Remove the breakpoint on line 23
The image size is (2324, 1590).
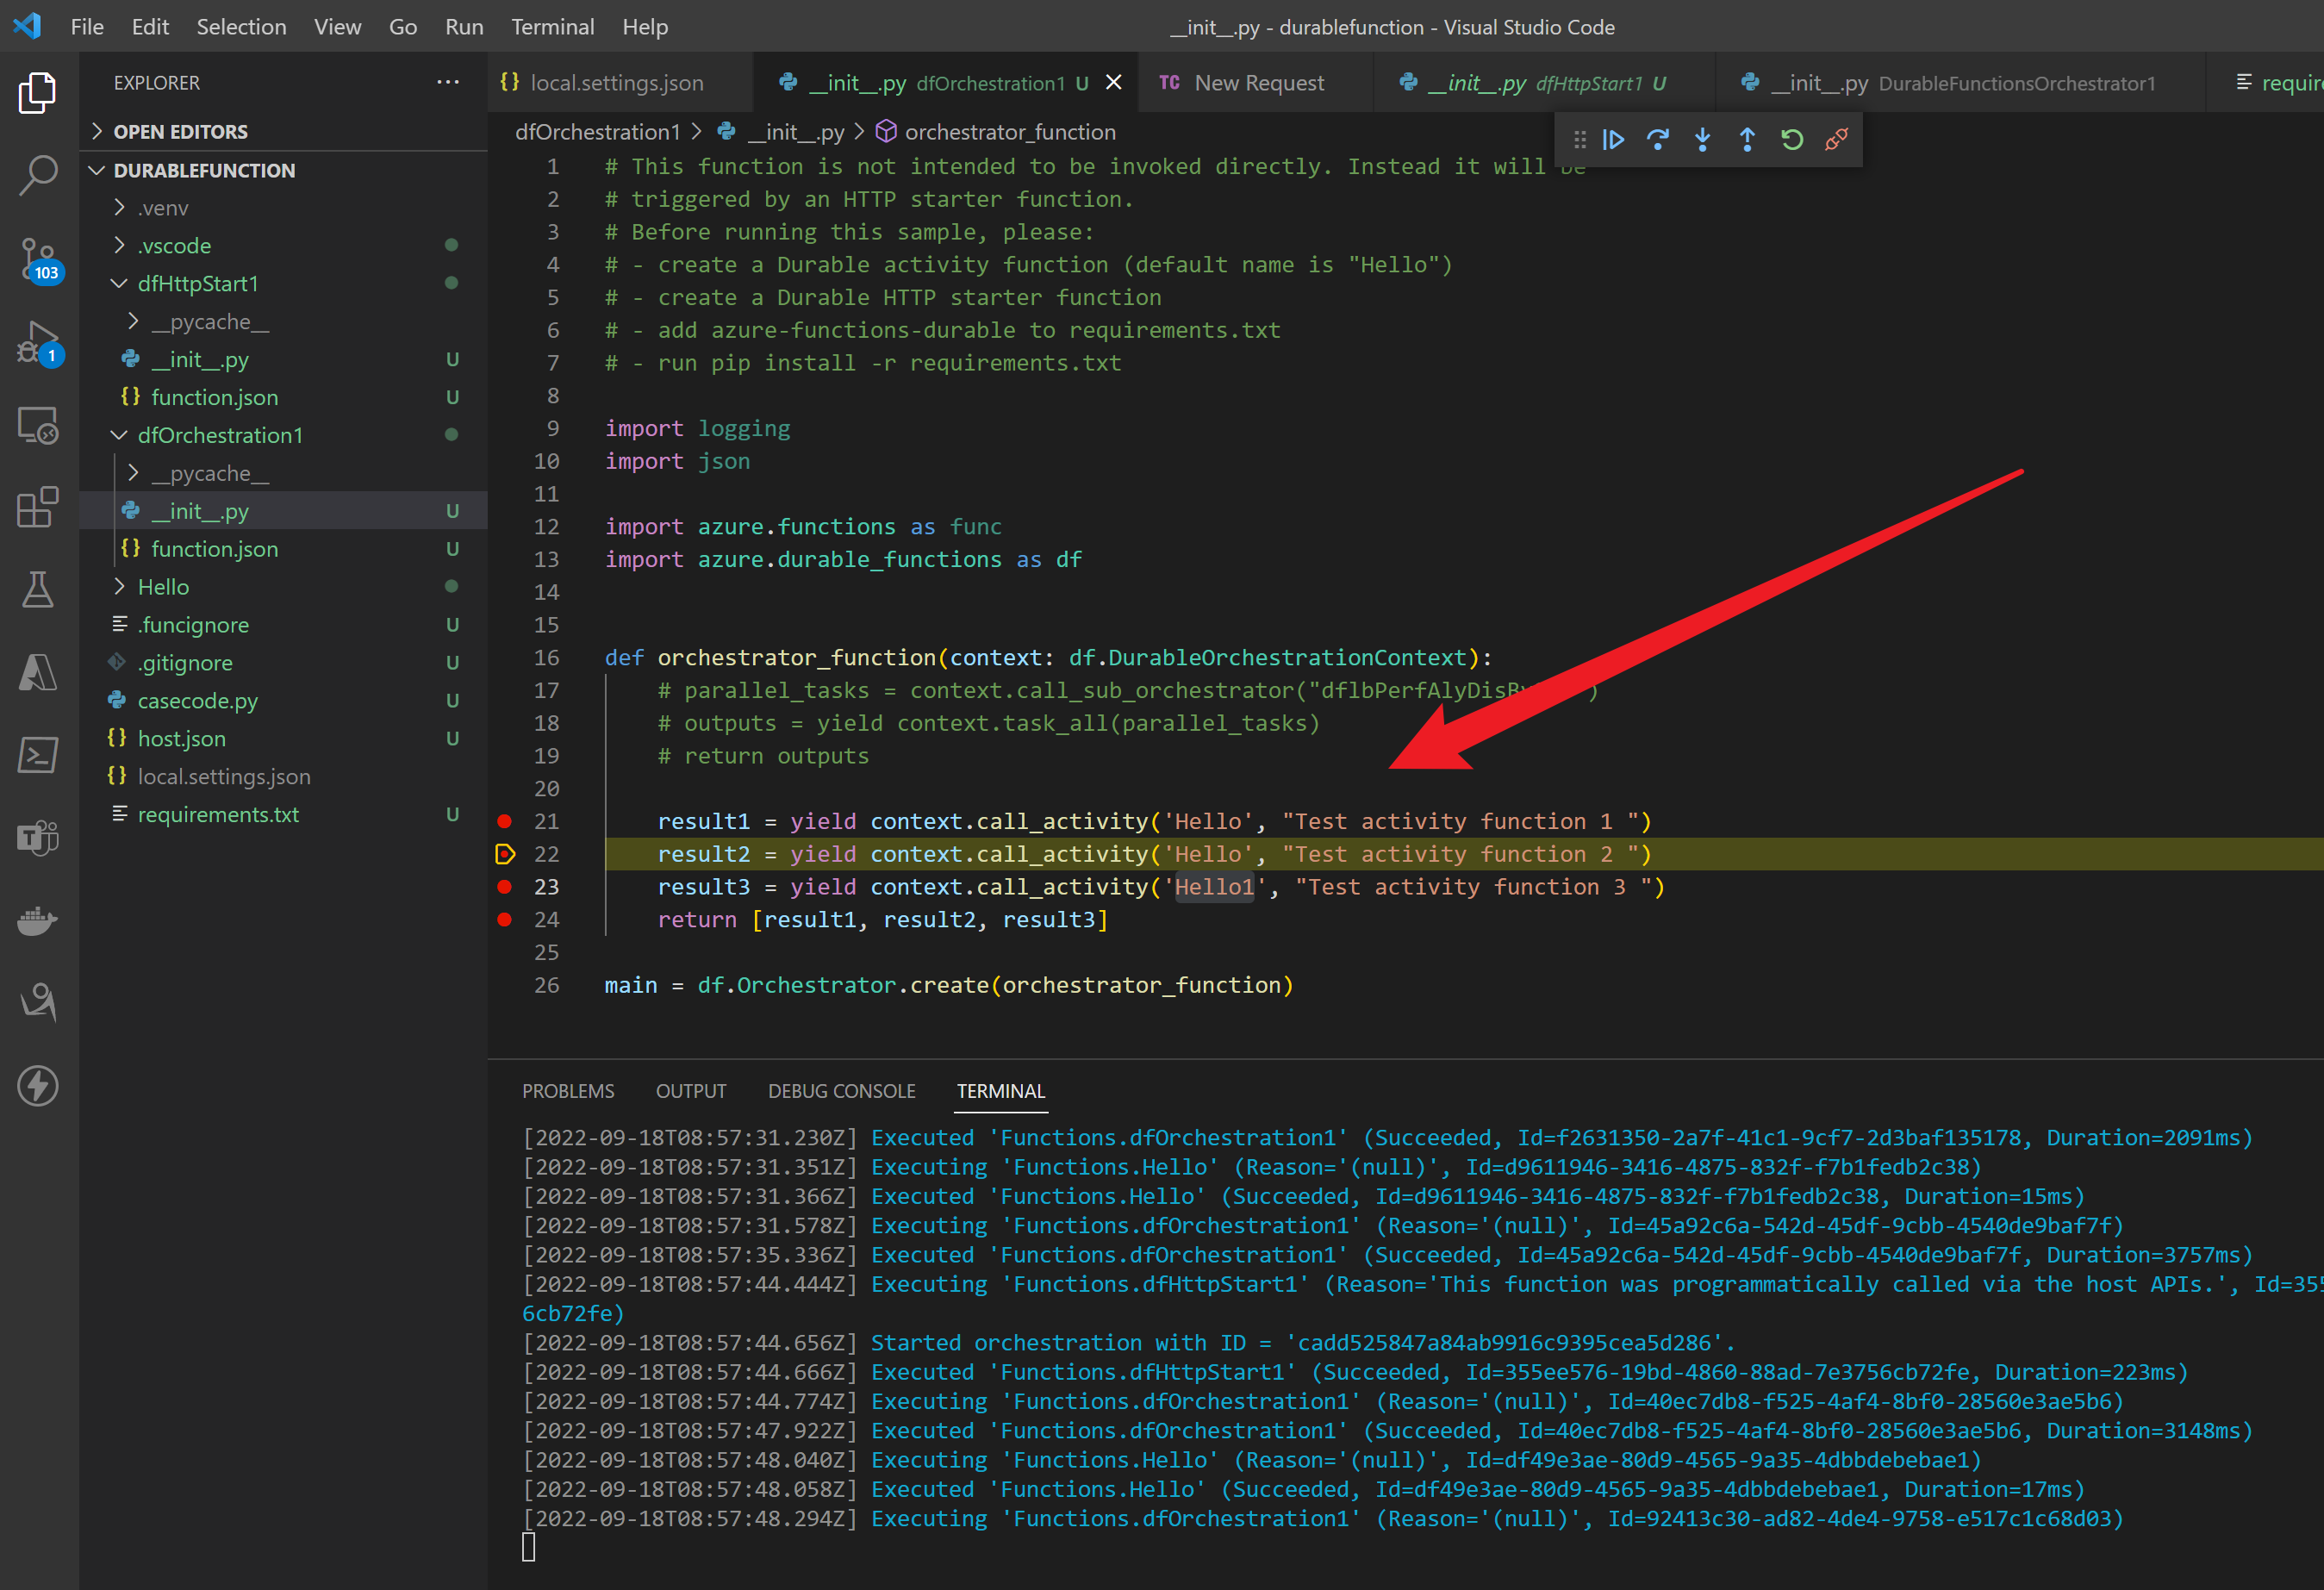(505, 887)
